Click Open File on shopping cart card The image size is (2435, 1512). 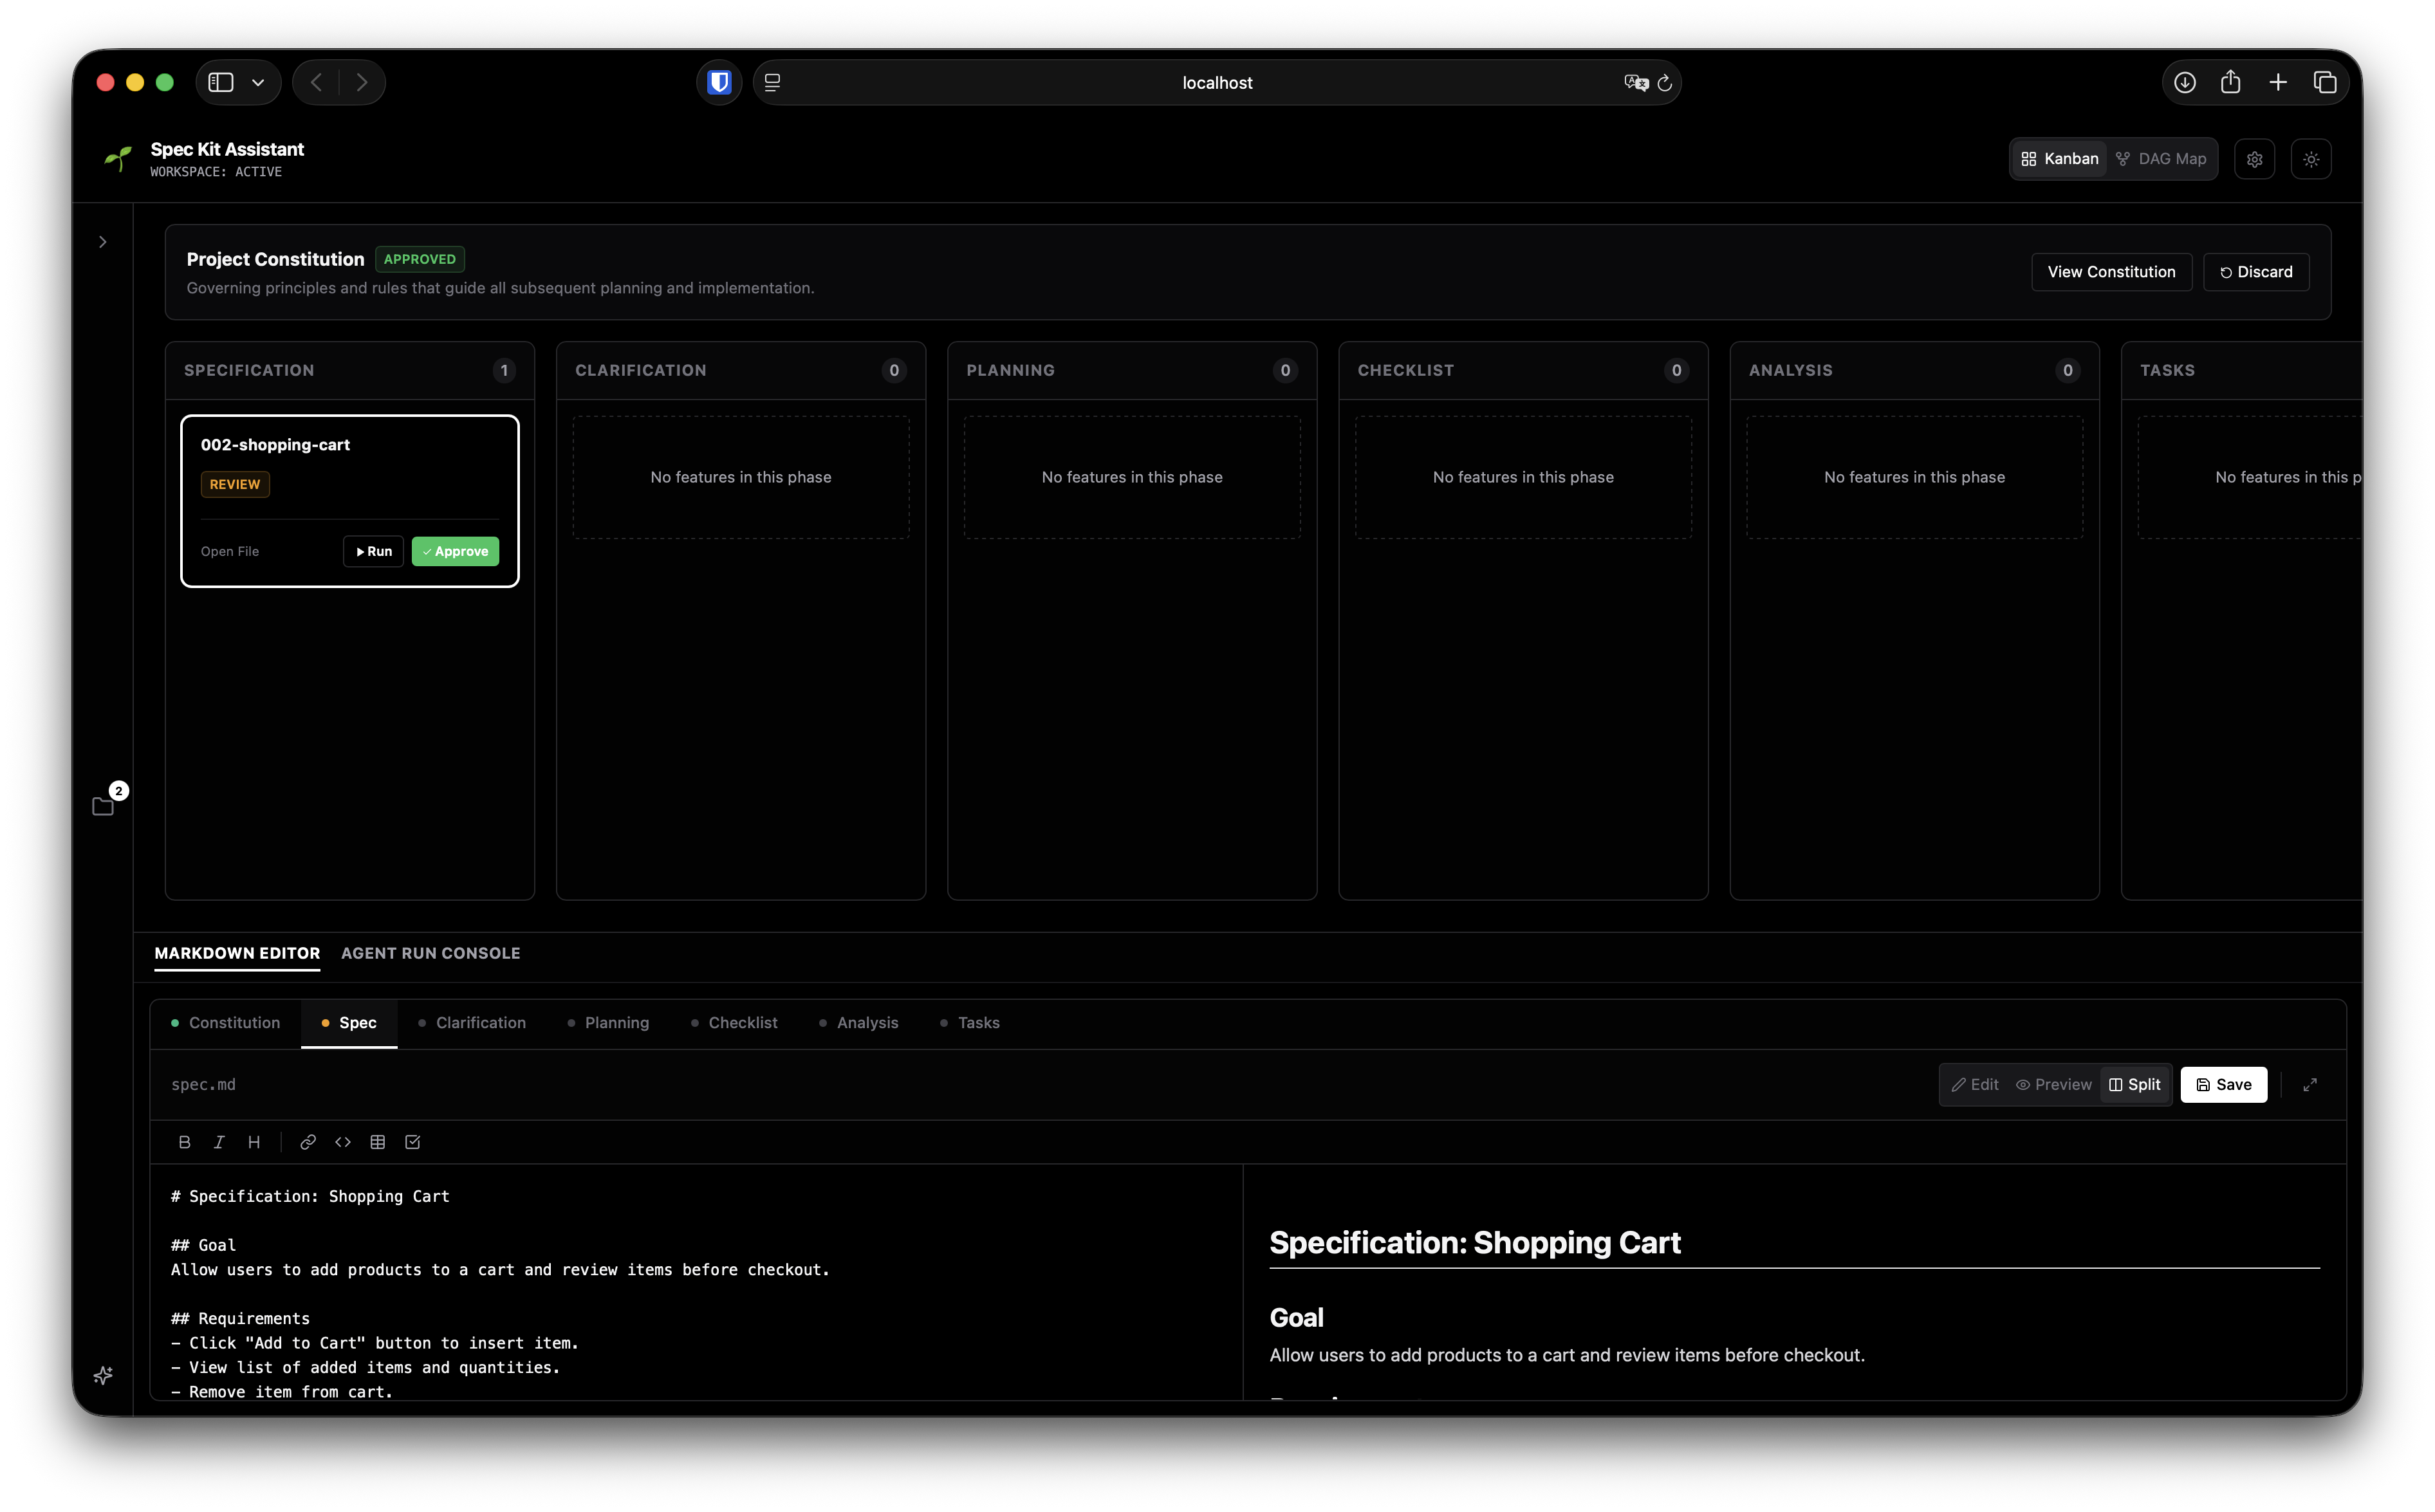click(x=229, y=551)
